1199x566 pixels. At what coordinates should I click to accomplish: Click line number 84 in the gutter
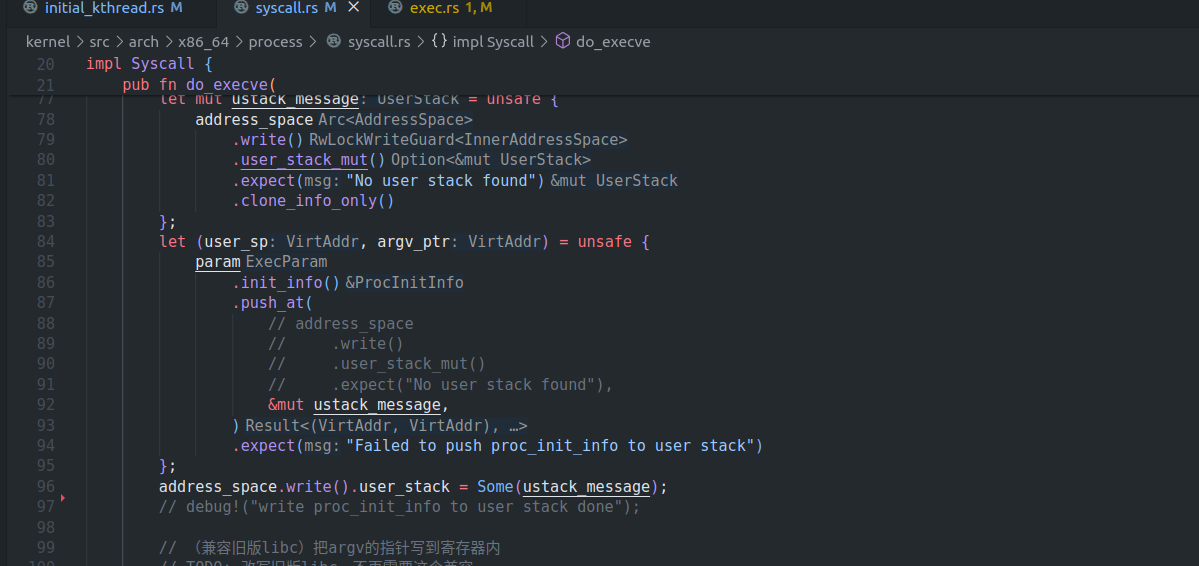45,242
